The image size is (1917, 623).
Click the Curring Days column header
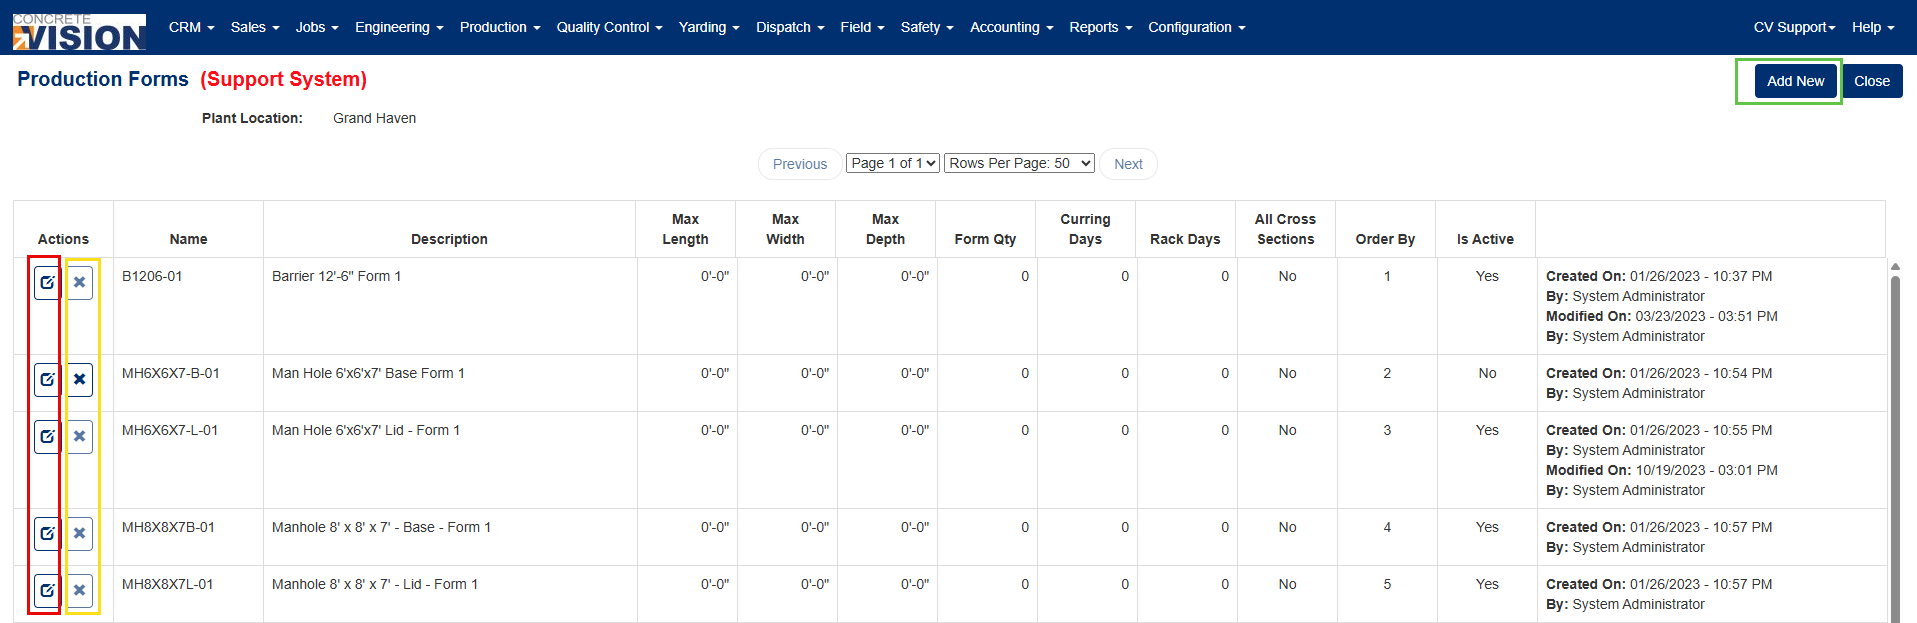click(x=1085, y=229)
